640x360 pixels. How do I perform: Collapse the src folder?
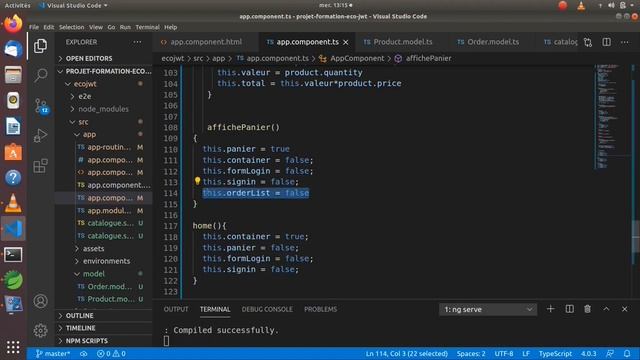coord(83,122)
